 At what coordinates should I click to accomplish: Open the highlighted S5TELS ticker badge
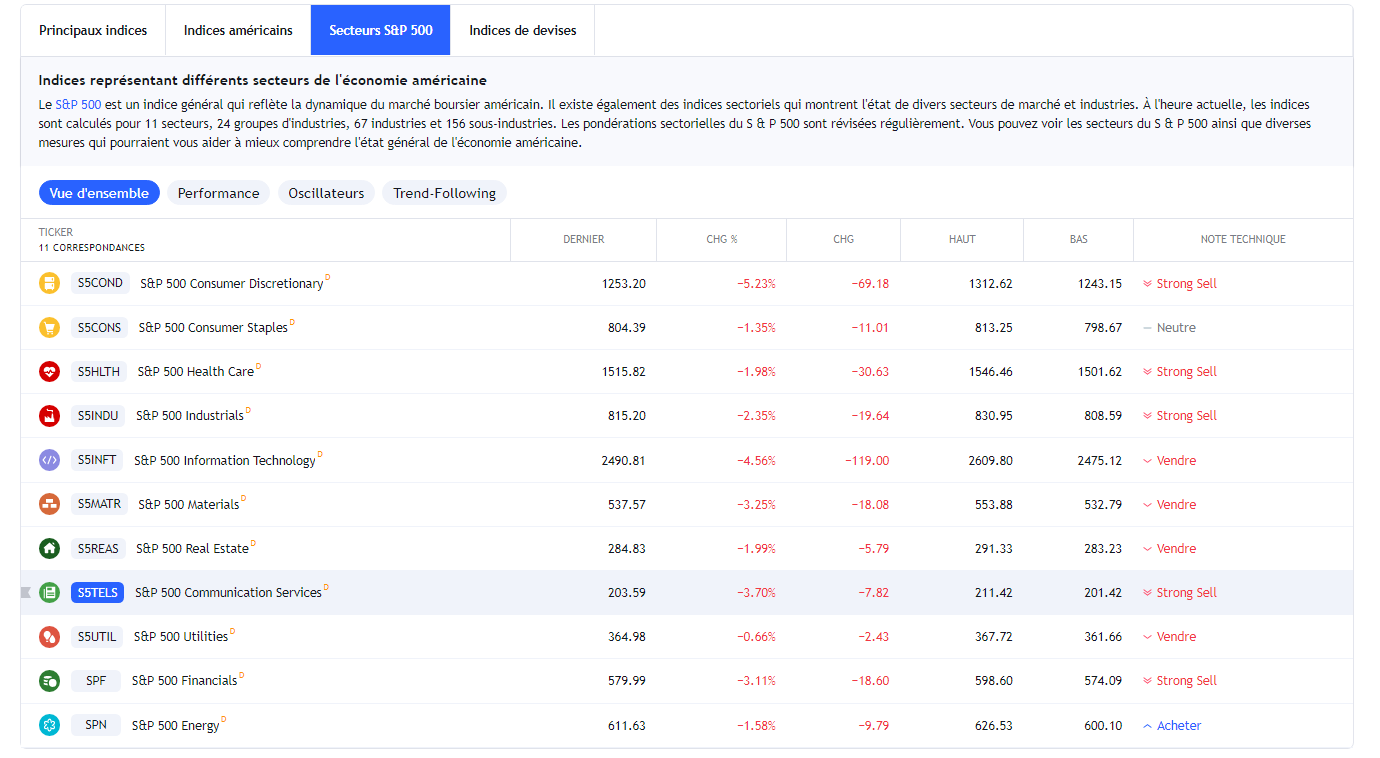point(98,593)
